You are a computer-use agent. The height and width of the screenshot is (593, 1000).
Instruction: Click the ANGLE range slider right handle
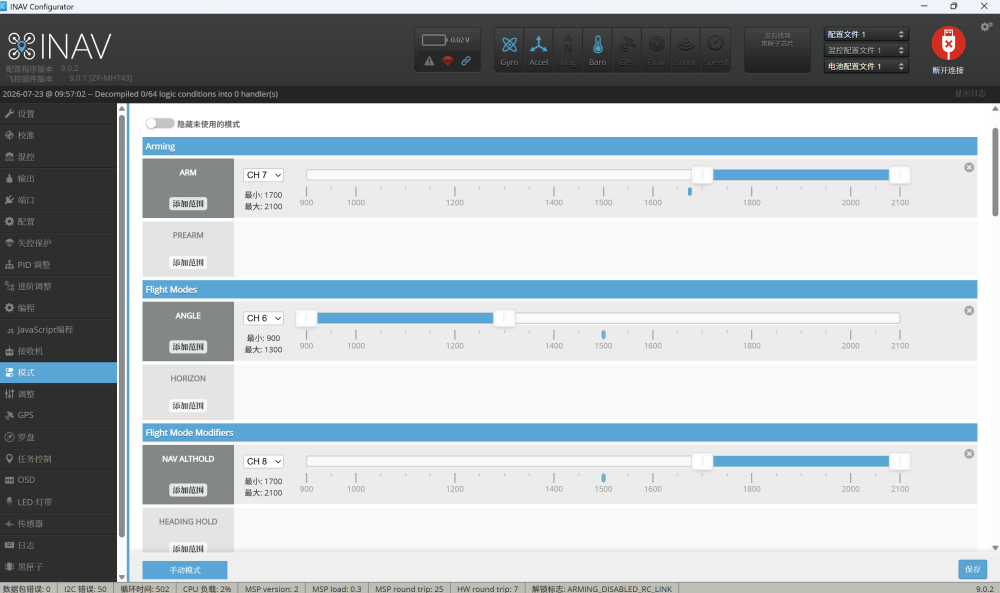504,318
